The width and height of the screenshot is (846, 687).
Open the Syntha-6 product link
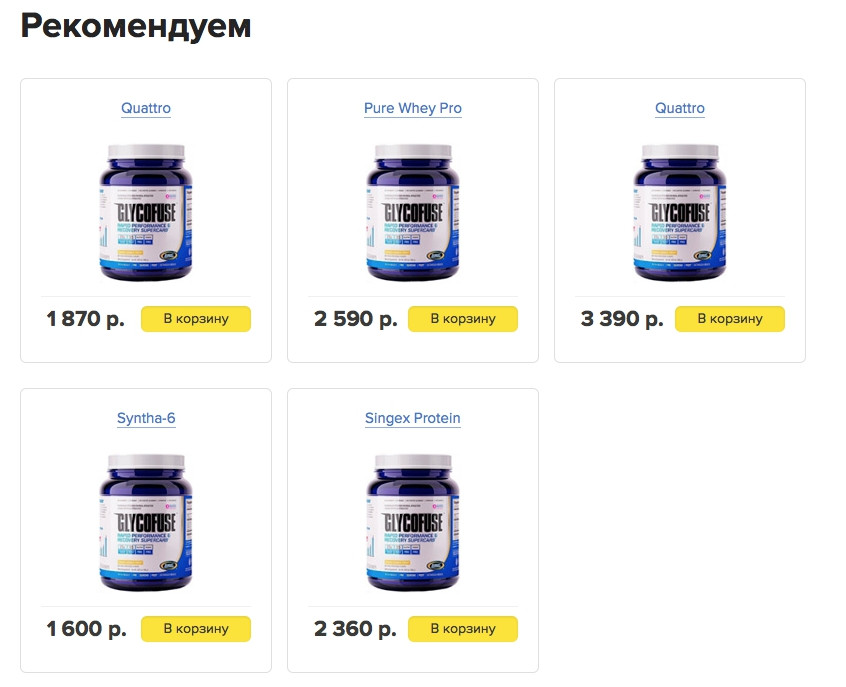(146, 418)
